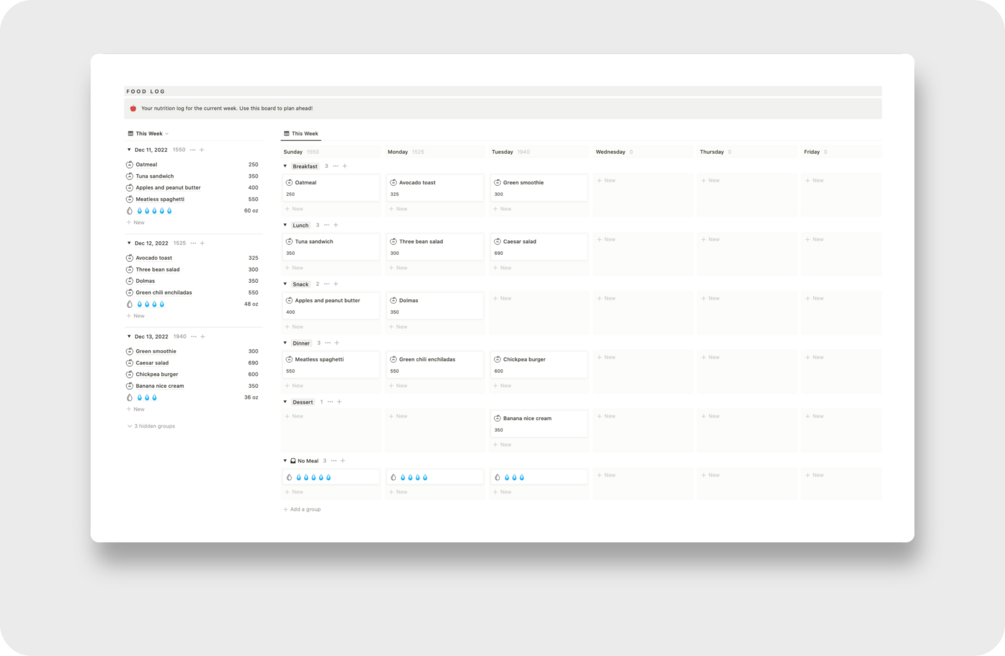
Task: Open the No Meal group's more options menu
Action: [333, 461]
